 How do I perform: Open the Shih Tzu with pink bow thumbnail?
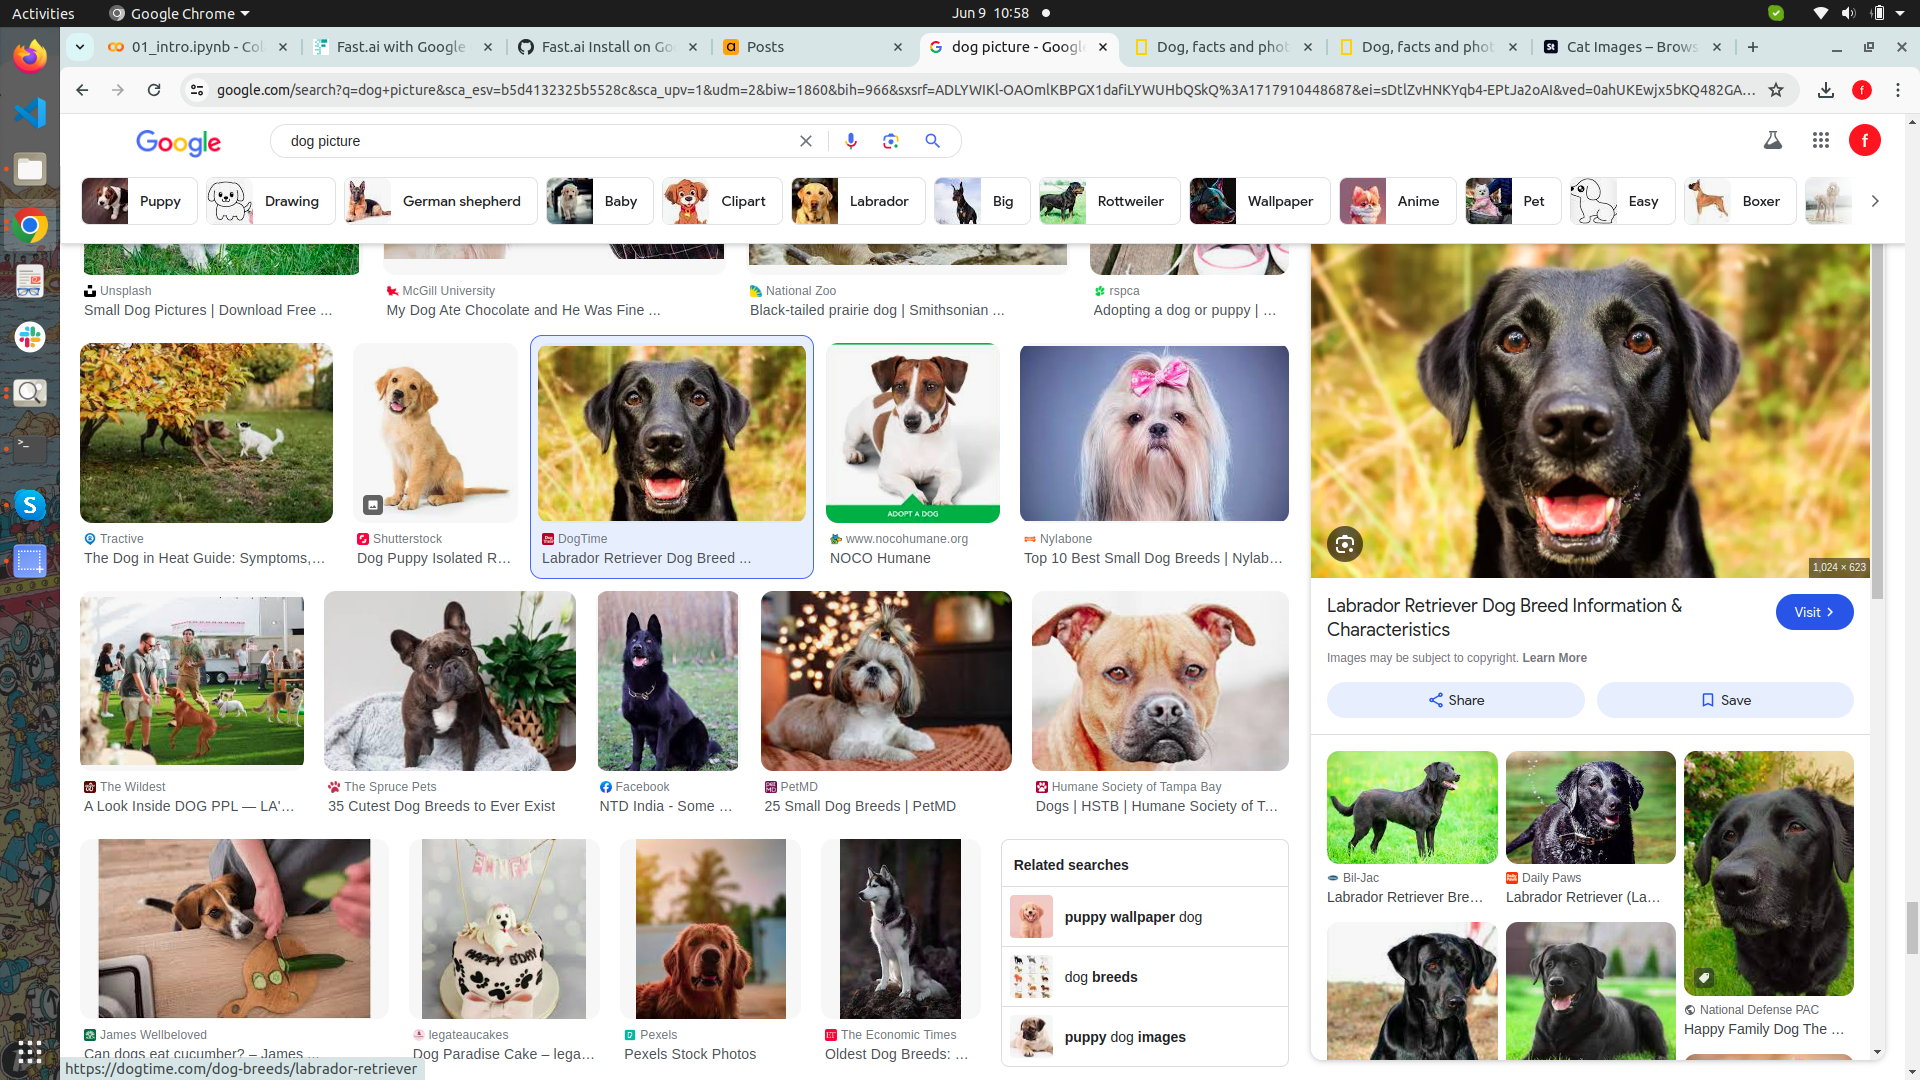(1154, 433)
